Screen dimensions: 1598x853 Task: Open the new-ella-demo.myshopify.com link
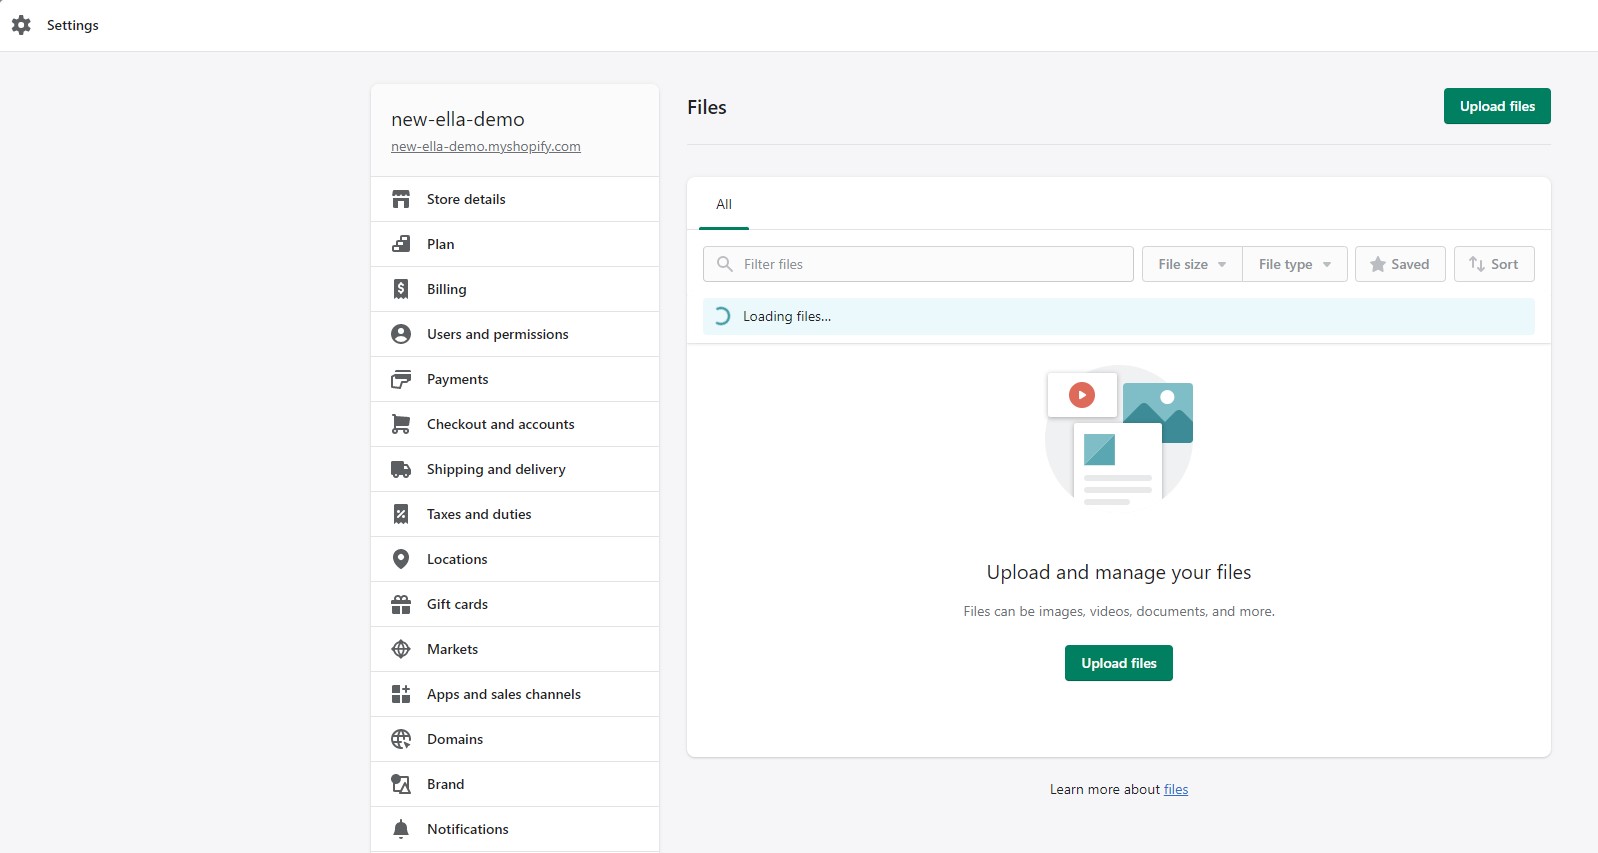(x=485, y=146)
